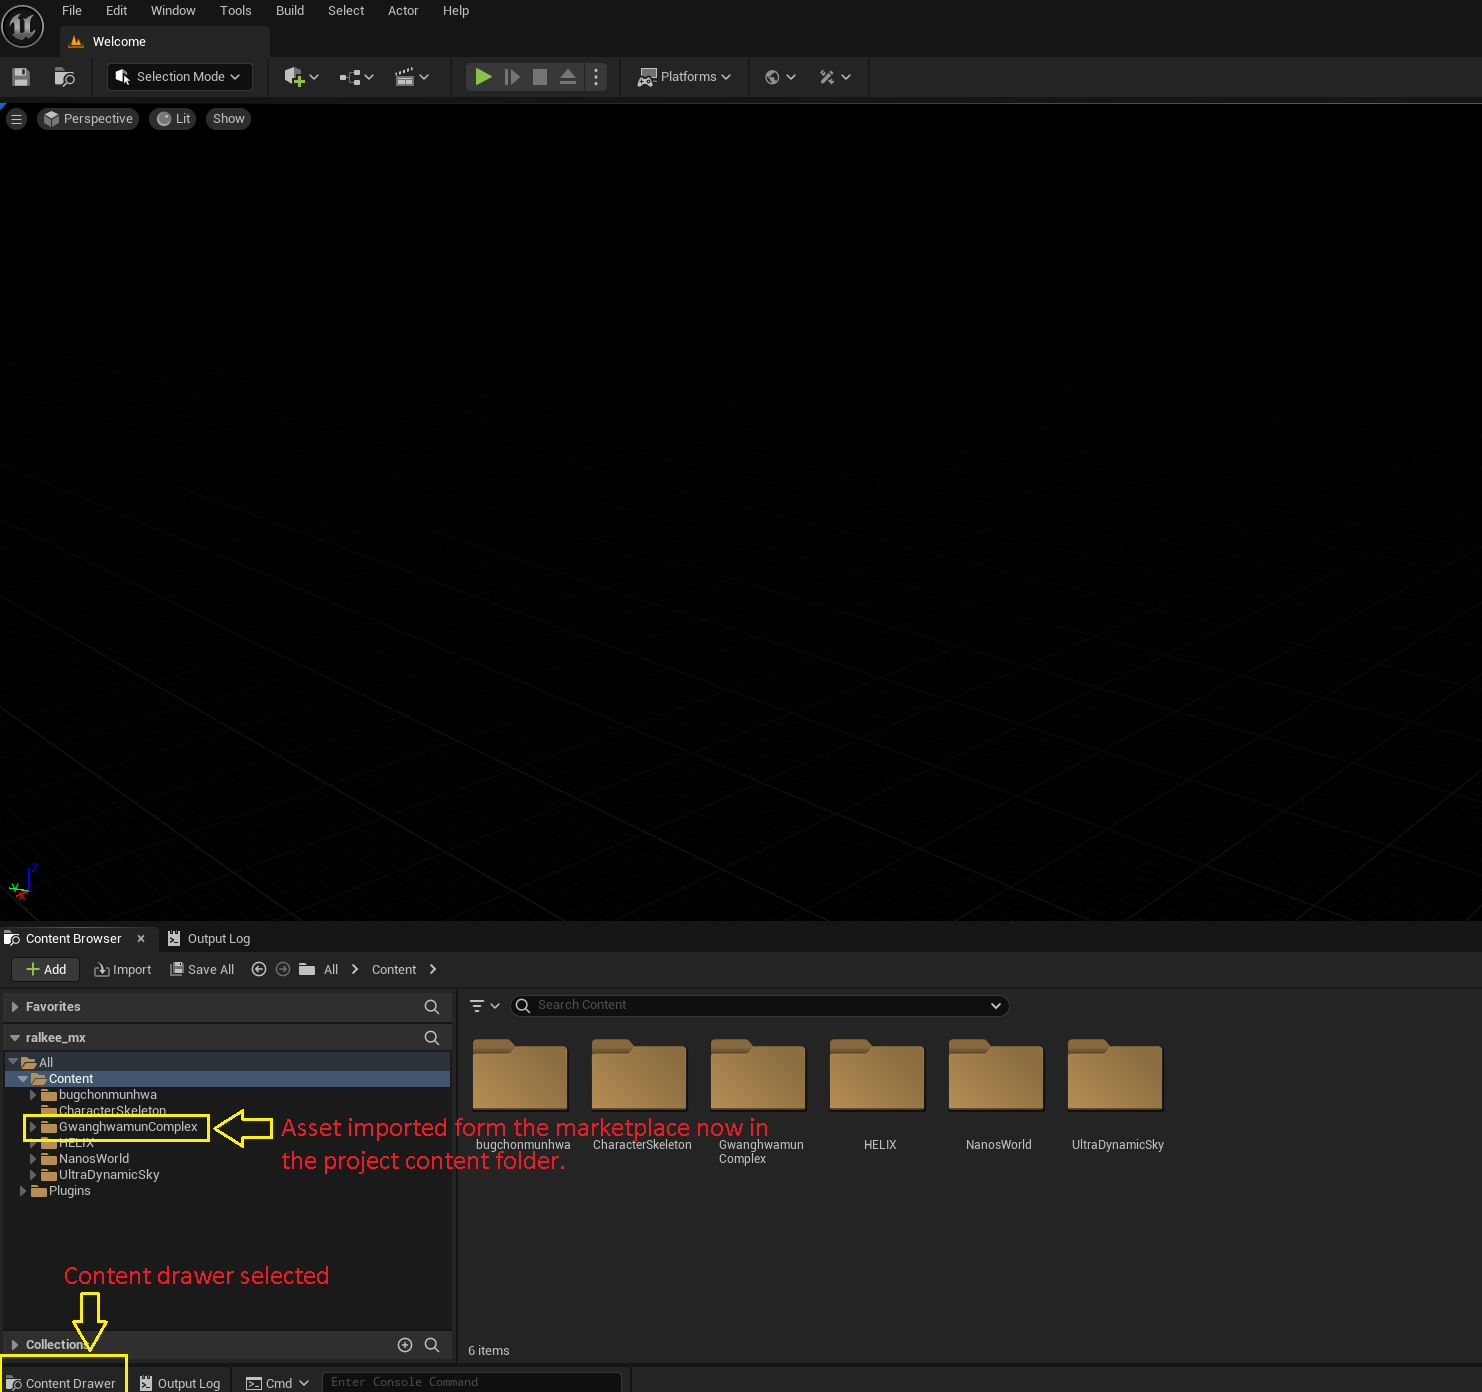Open the Cinematics clapperboard dropdown
1482x1392 pixels.
pos(411,77)
